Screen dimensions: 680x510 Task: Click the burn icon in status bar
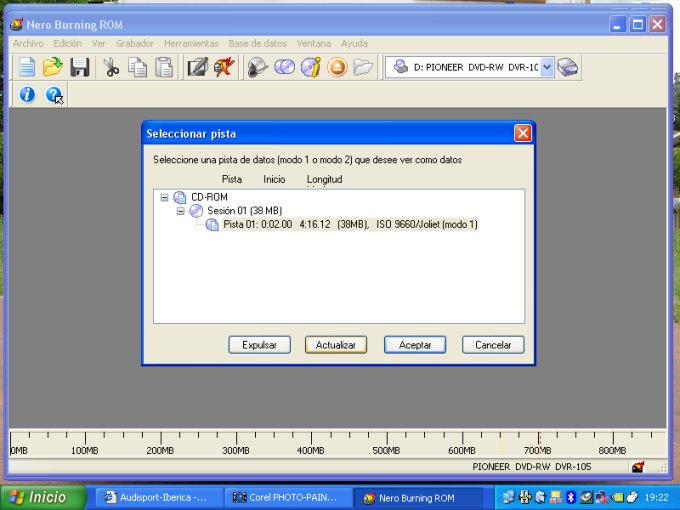tap(638, 467)
